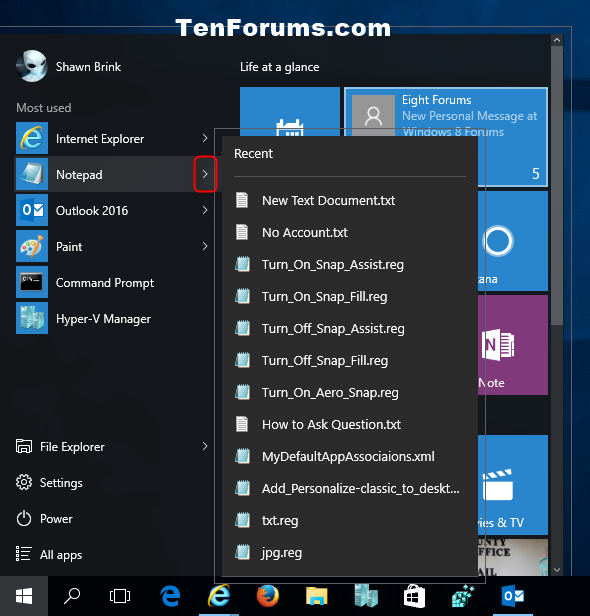This screenshot has height=616, width=590.
Task: Expand the Internet Explorer jump list chevron
Action: click(x=205, y=138)
